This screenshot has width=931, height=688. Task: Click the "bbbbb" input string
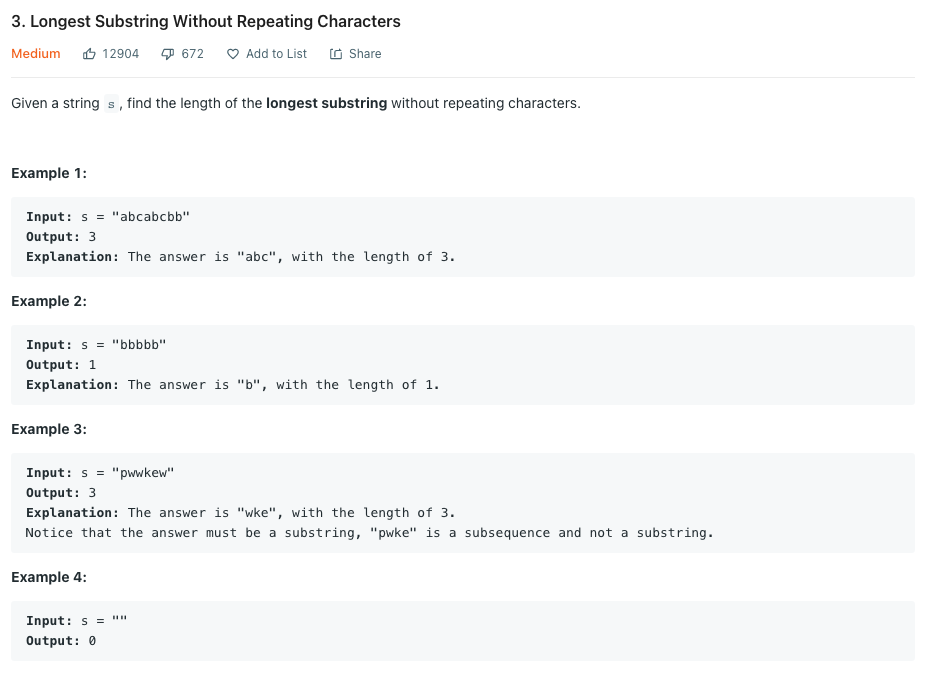(x=139, y=345)
